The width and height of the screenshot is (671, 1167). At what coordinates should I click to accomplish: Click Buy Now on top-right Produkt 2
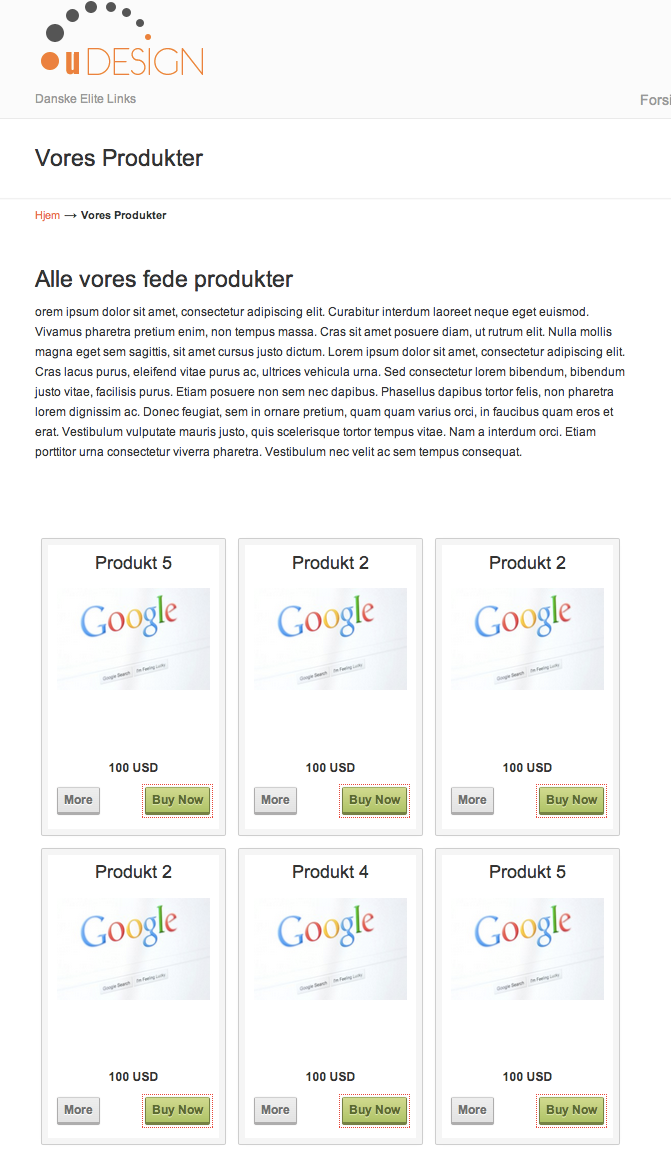point(571,800)
